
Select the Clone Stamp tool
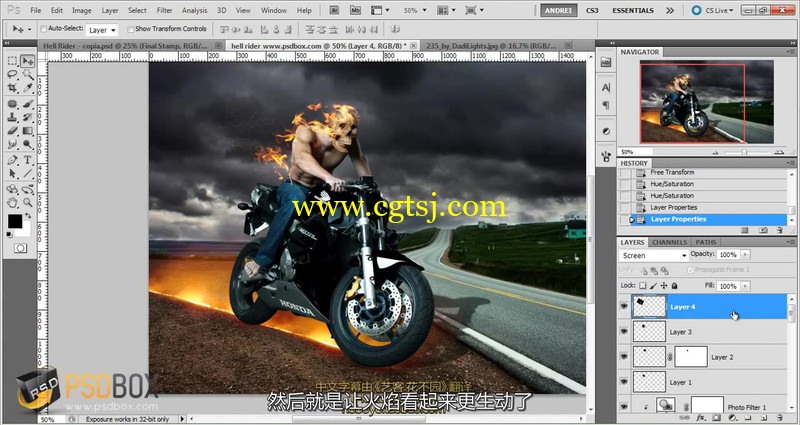(13, 117)
